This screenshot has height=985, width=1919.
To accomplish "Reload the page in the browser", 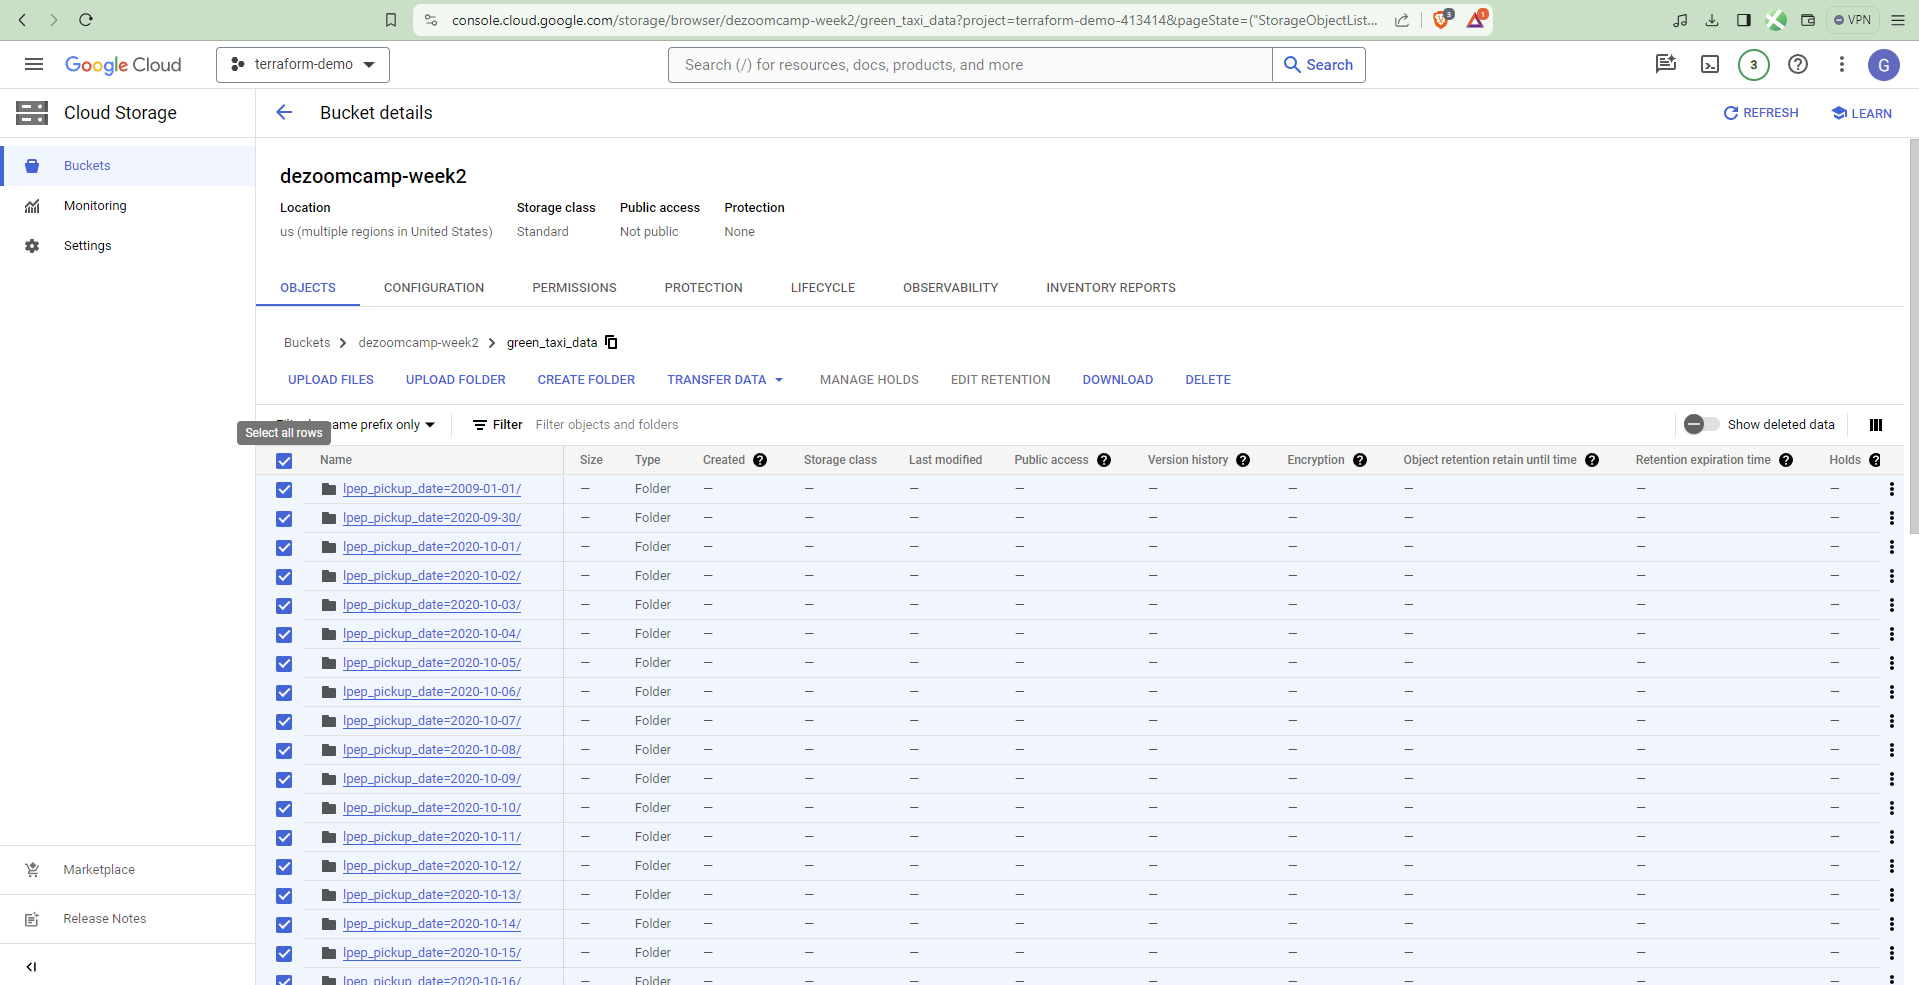I will 86,20.
